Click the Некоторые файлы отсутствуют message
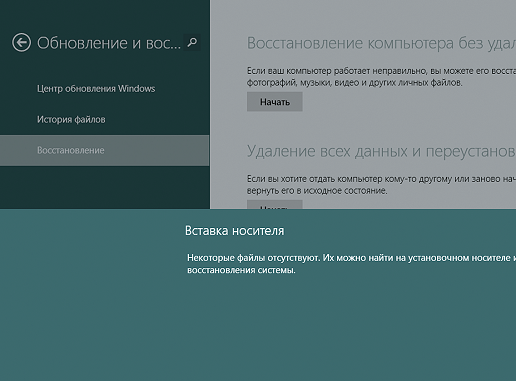Screen dimensions: 516x381 [x=351, y=264]
